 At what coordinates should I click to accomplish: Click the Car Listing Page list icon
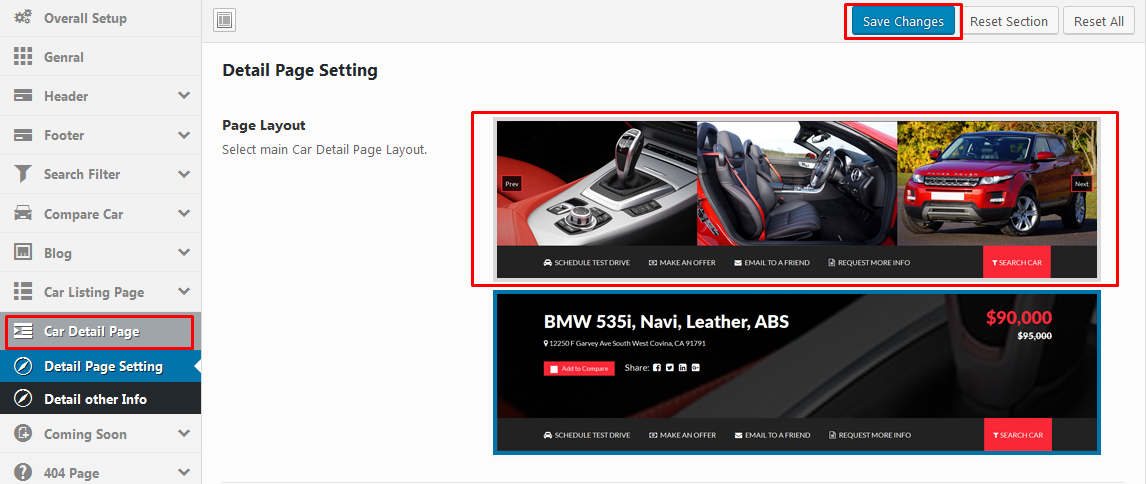coord(23,291)
